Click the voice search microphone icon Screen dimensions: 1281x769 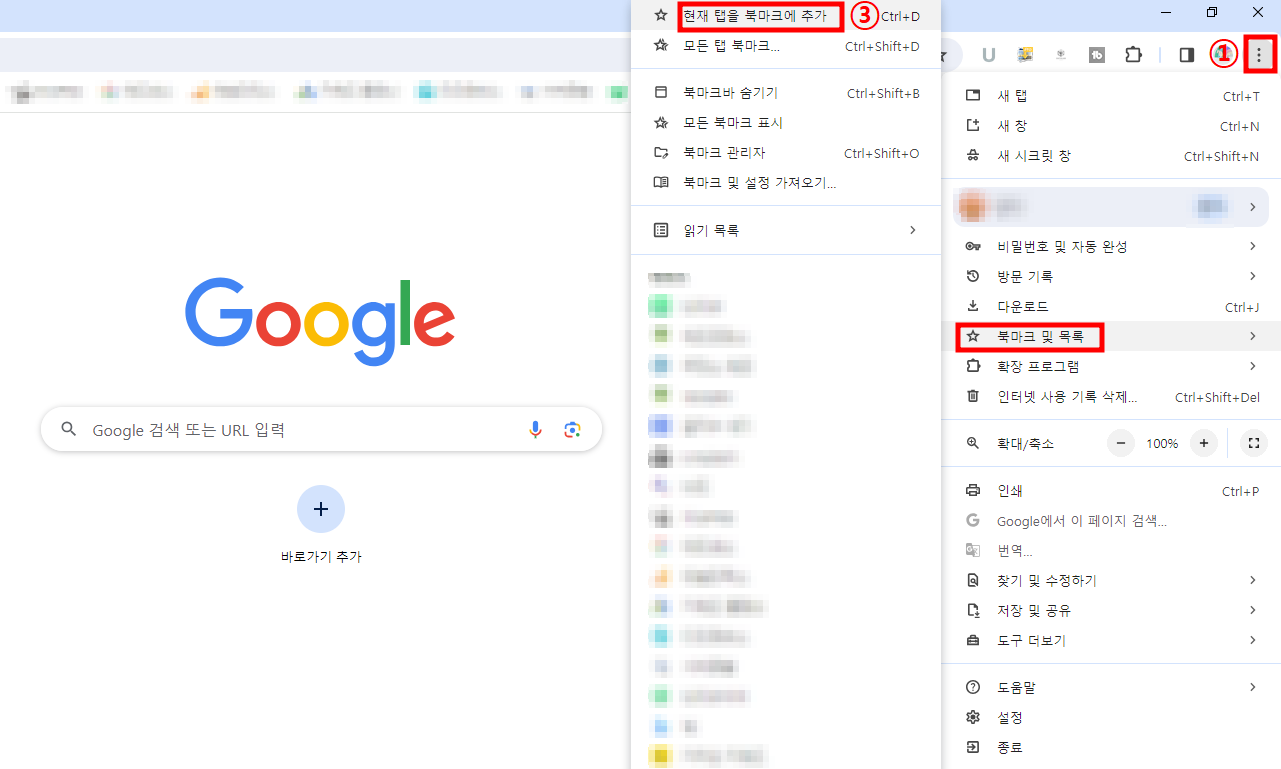point(535,428)
